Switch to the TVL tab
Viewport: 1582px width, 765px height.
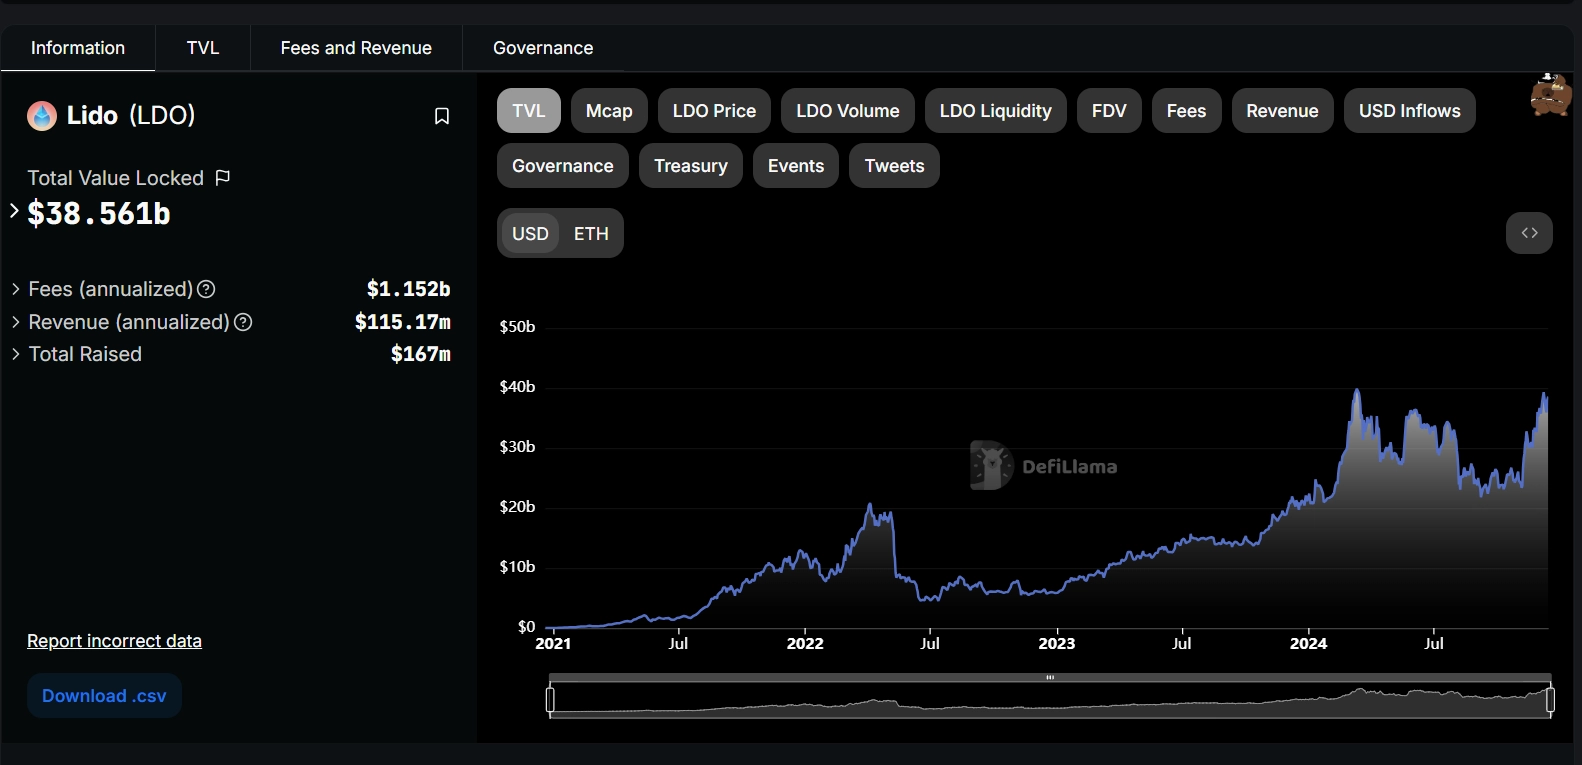click(203, 48)
